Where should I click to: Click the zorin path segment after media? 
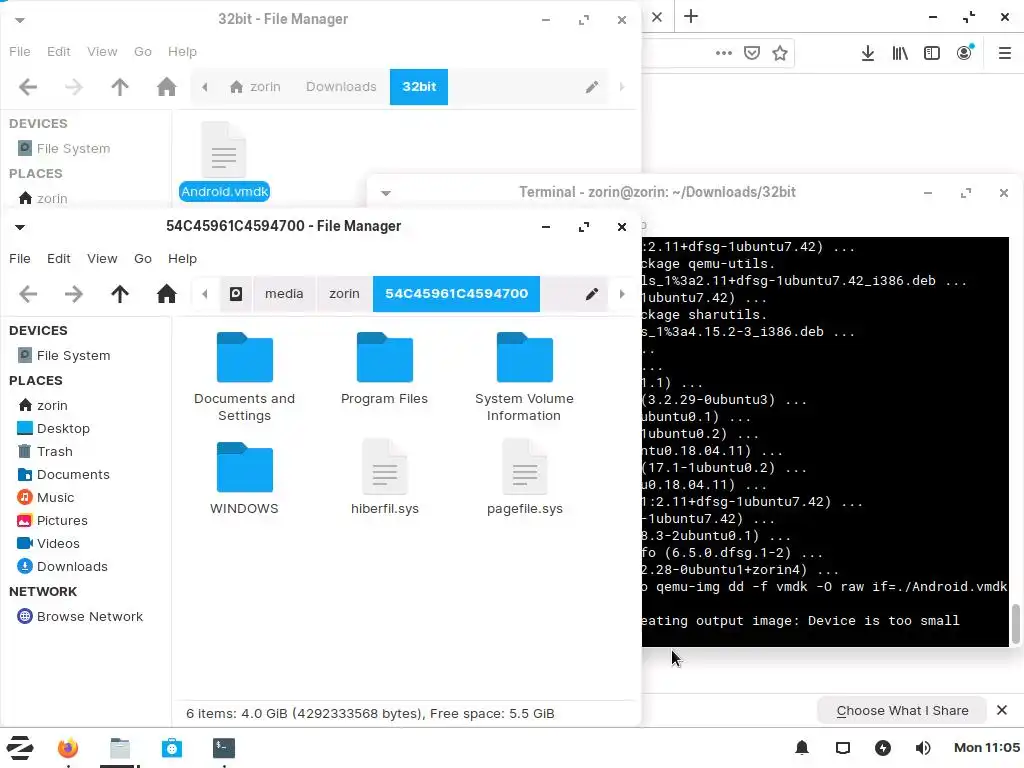[x=344, y=294]
